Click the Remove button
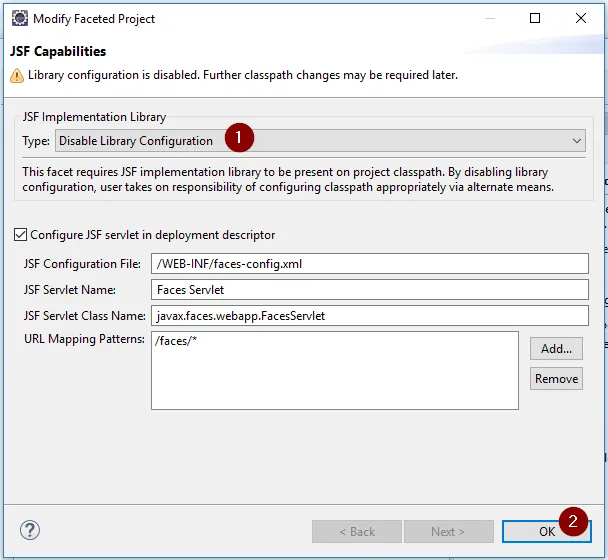This screenshot has height=560, width=608. pyautogui.click(x=556, y=378)
